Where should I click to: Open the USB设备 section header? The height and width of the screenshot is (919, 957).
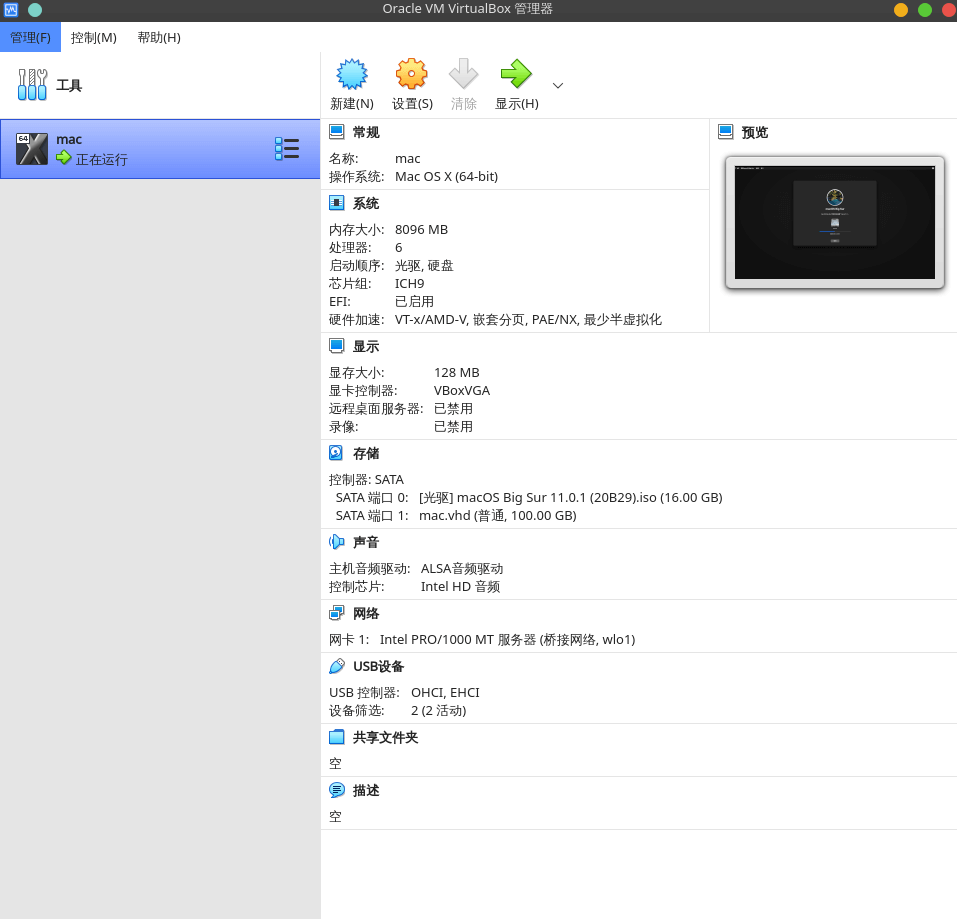tap(378, 666)
